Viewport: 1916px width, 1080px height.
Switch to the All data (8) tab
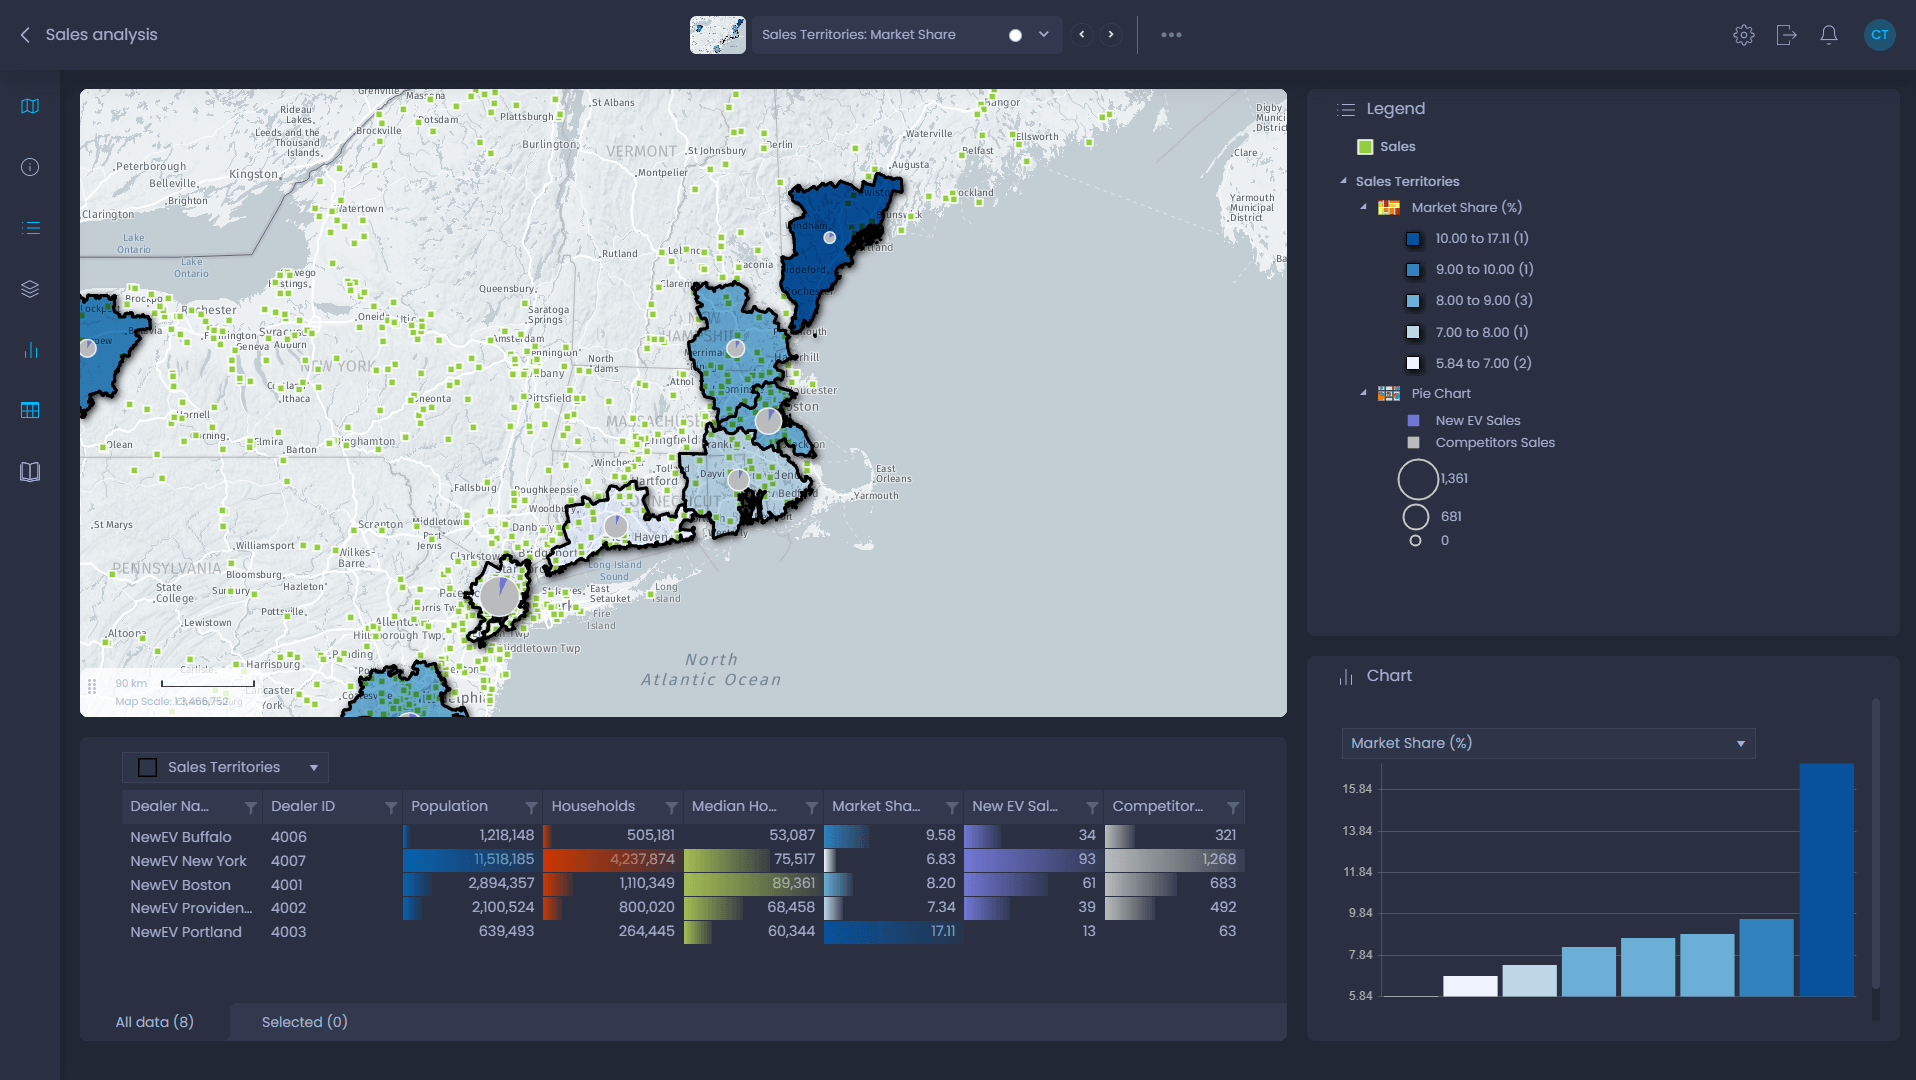pyautogui.click(x=155, y=1022)
